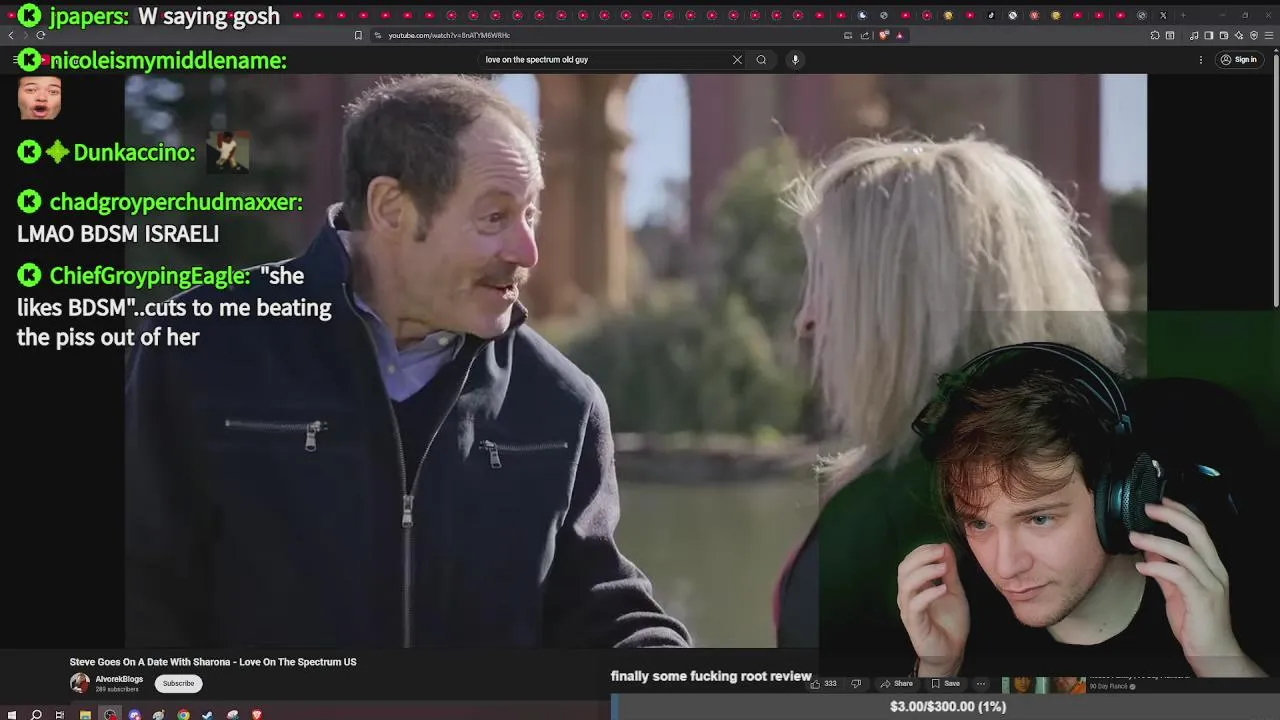Open the browser extensions puzzle icon
The image size is (1280, 720).
1155,35
